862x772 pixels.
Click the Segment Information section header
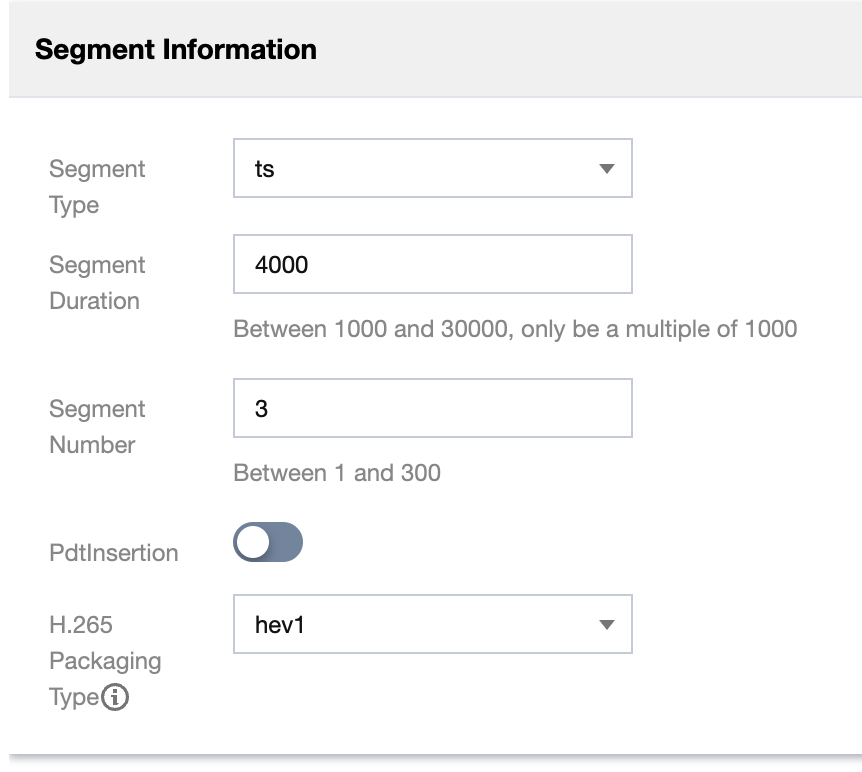pos(176,50)
